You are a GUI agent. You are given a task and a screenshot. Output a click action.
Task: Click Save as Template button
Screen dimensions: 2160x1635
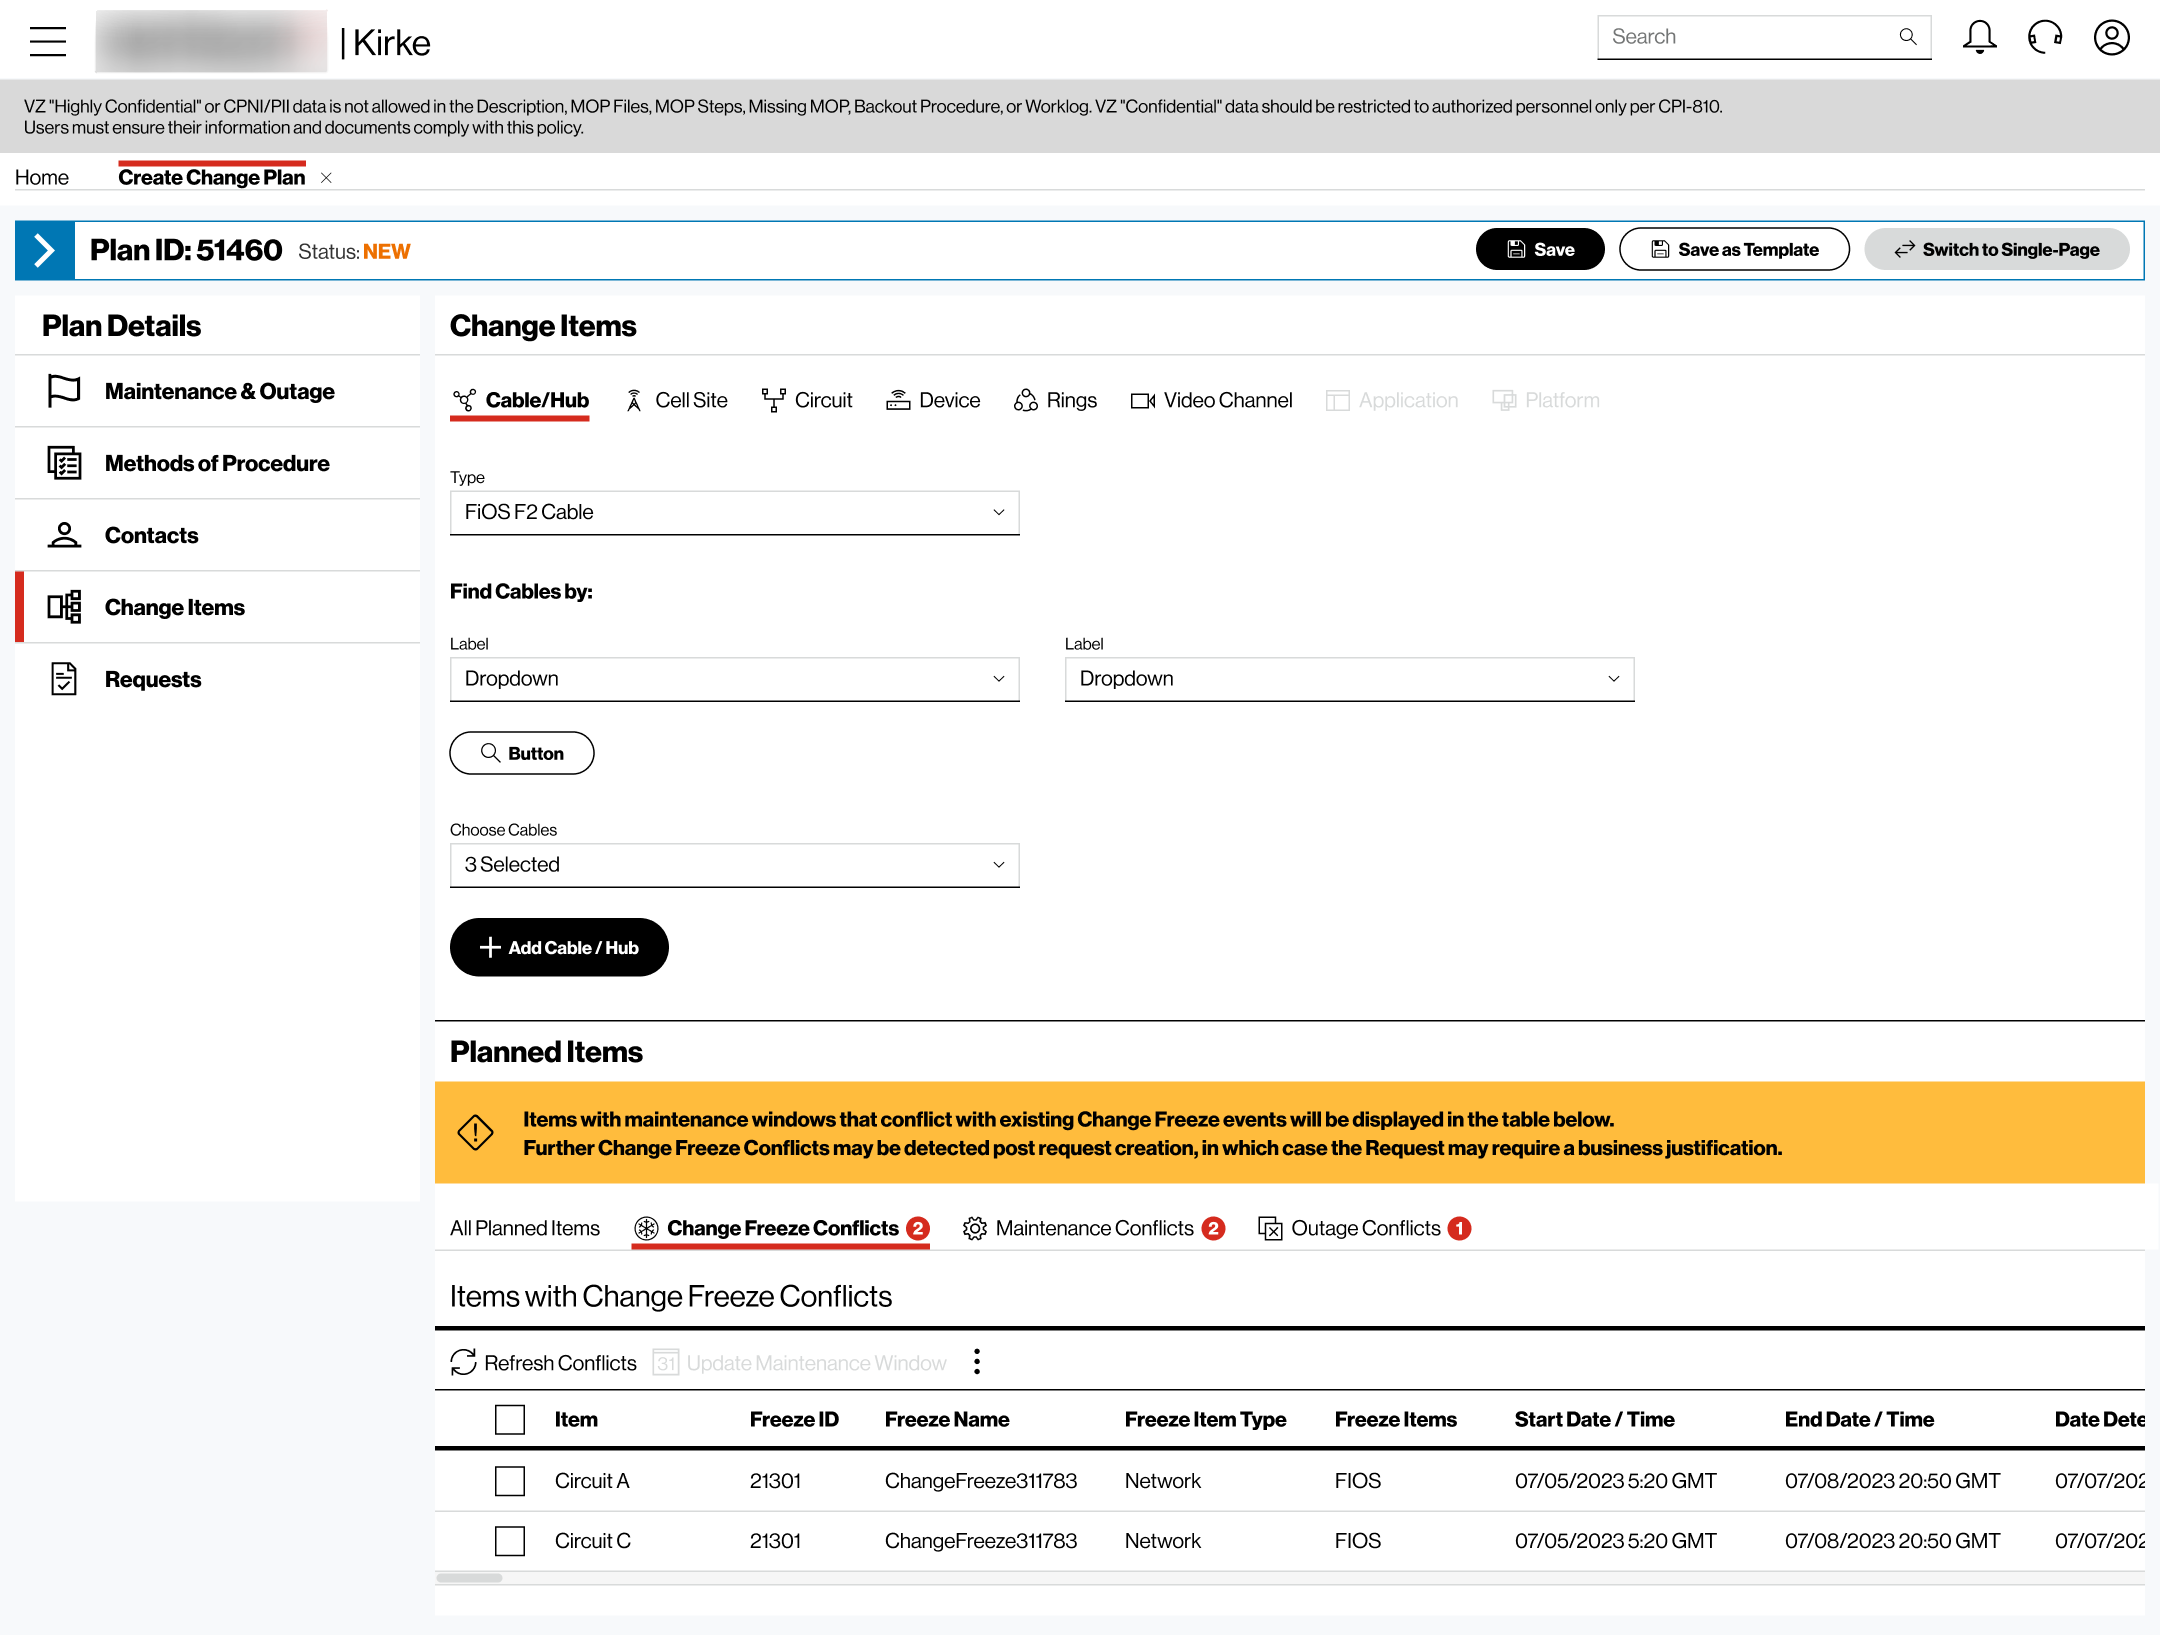pyautogui.click(x=1735, y=249)
